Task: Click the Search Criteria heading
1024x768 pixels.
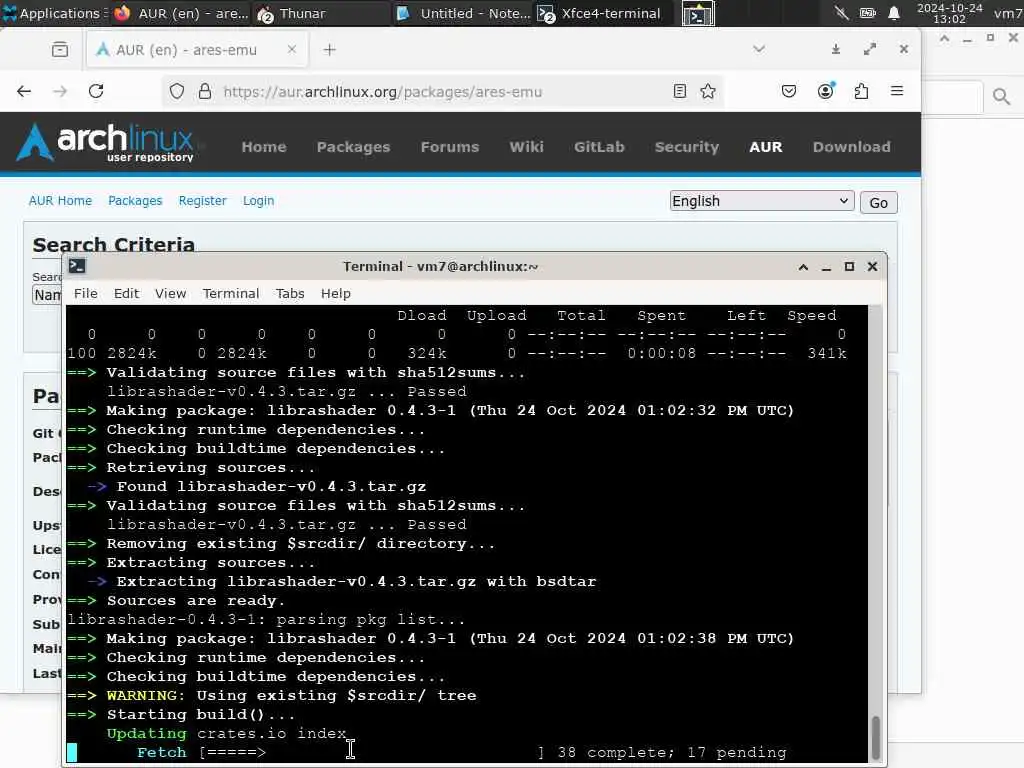Action: point(114,244)
